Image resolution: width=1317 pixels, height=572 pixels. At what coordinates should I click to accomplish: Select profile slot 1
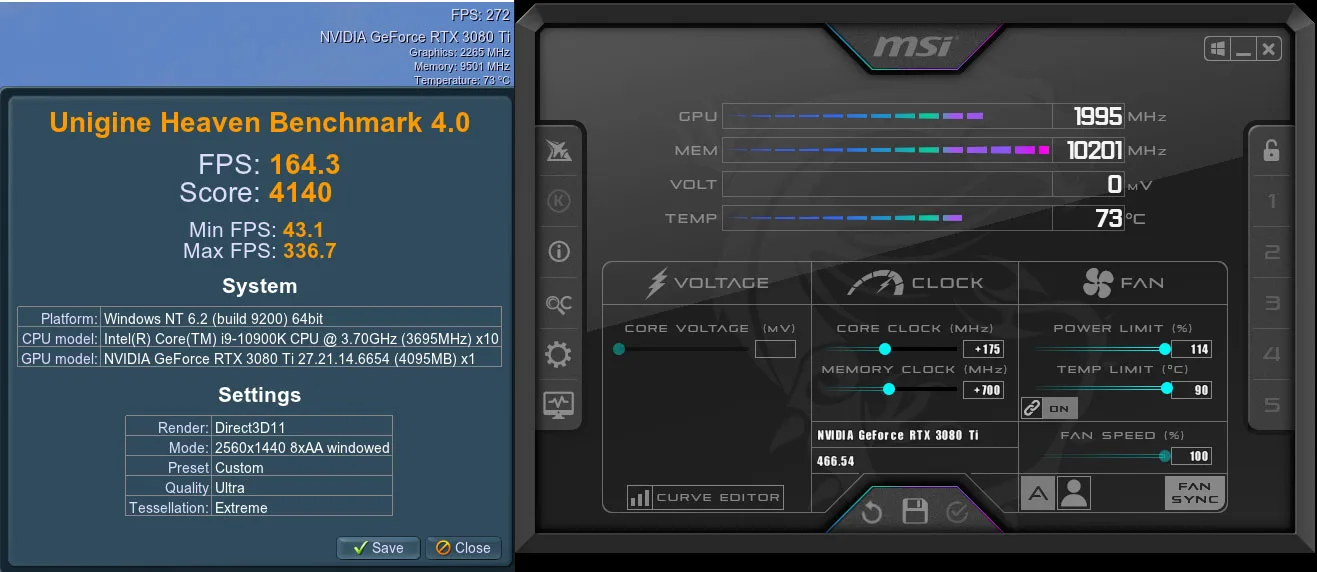[1272, 202]
